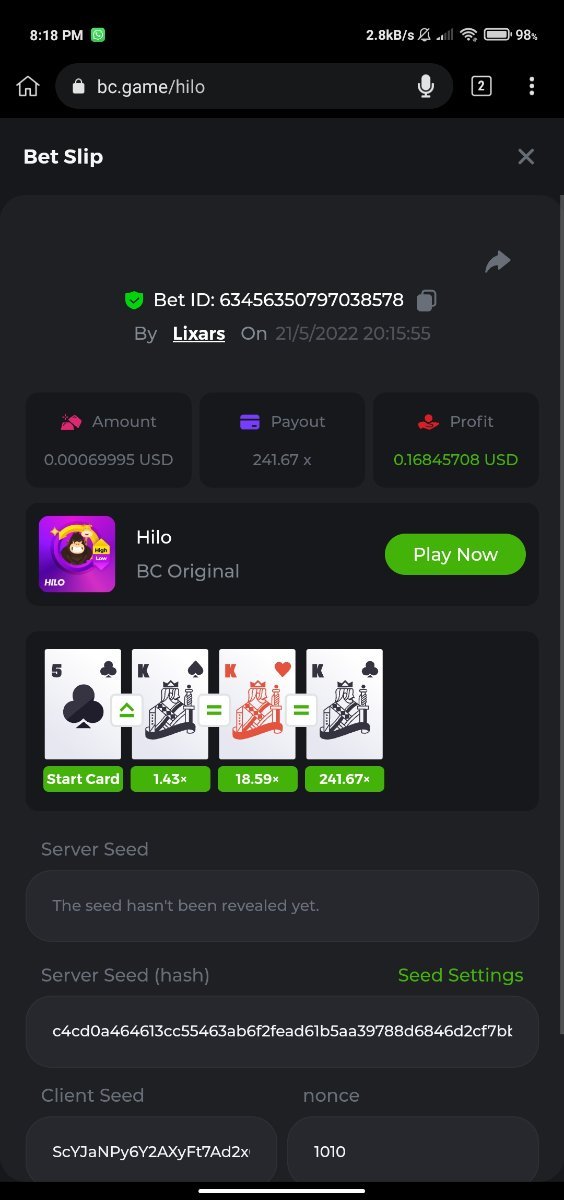
Task: Tap the microphone voice search icon
Action: coord(426,87)
